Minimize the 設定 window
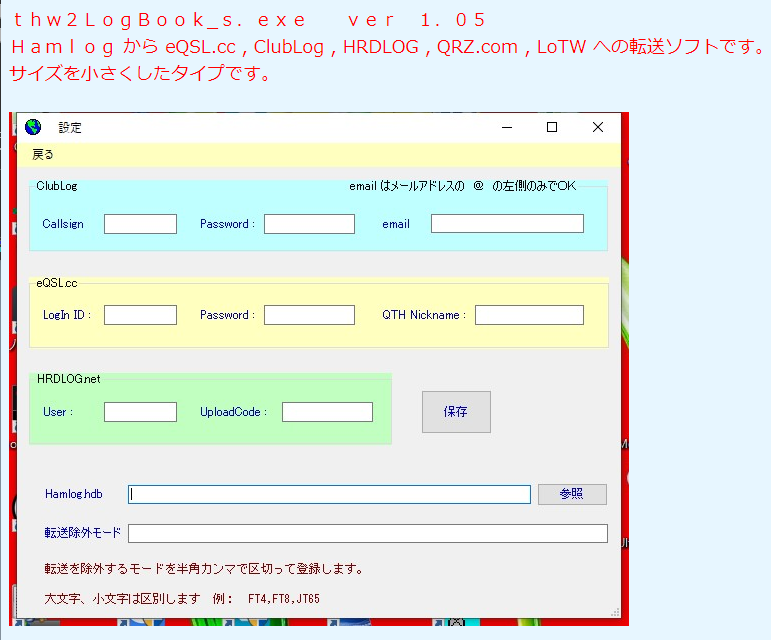This screenshot has height=640, width=771. [507, 127]
